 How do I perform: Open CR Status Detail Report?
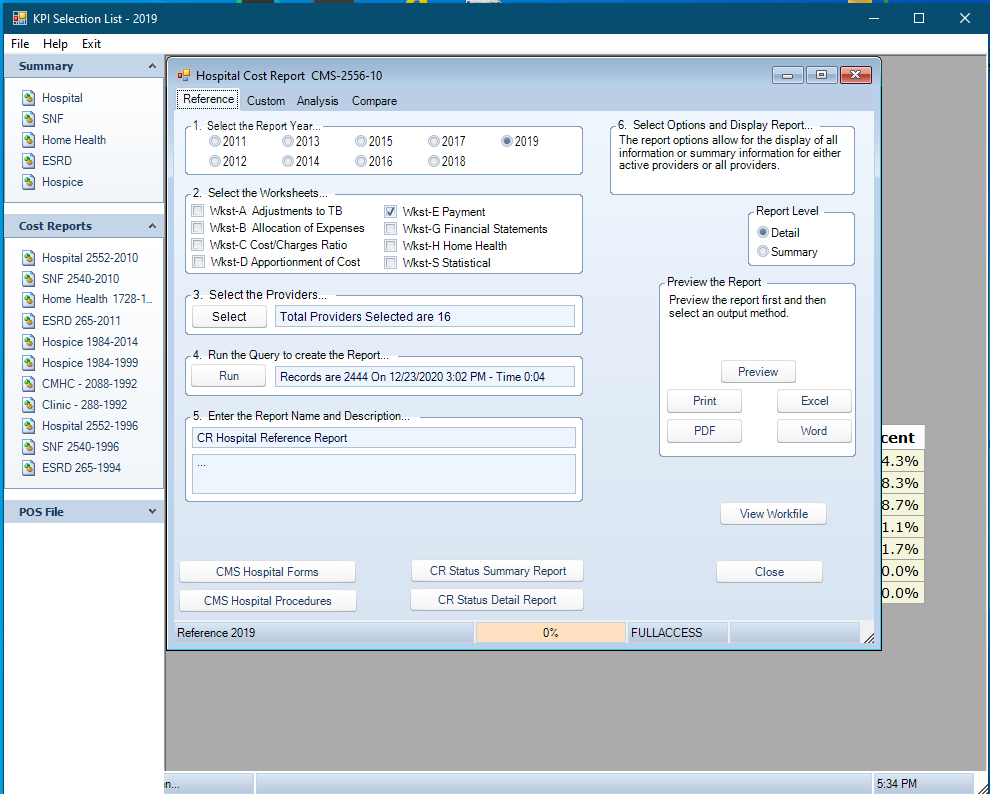tap(497, 600)
